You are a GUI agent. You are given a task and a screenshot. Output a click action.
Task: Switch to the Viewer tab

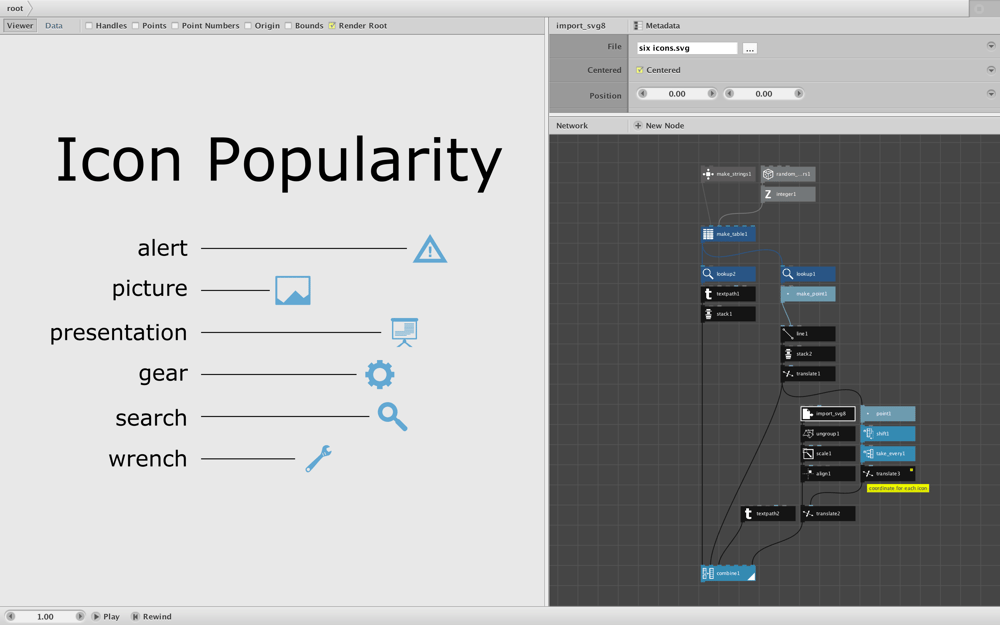pyautogui.click(x=20, y=26)
